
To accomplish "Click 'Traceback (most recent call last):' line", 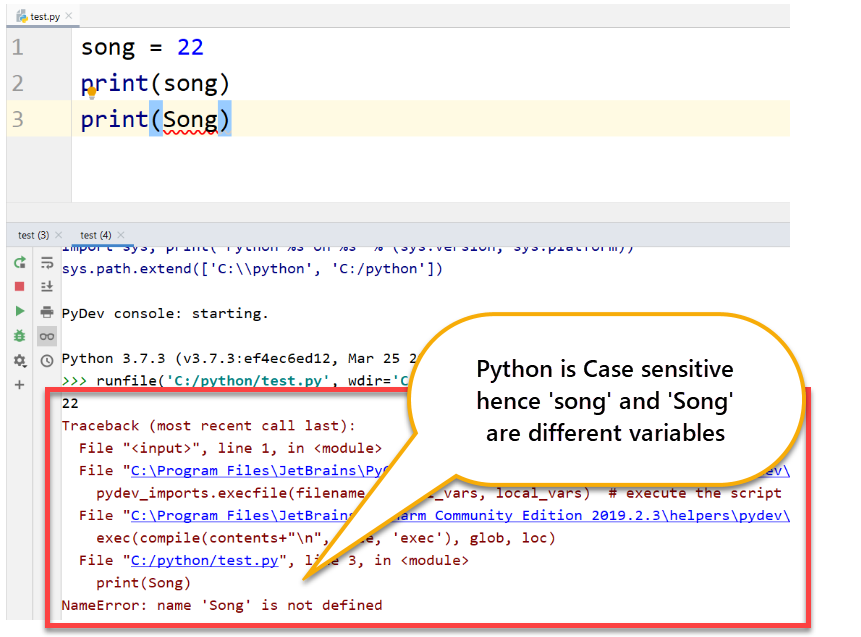I will click(209, 426).
